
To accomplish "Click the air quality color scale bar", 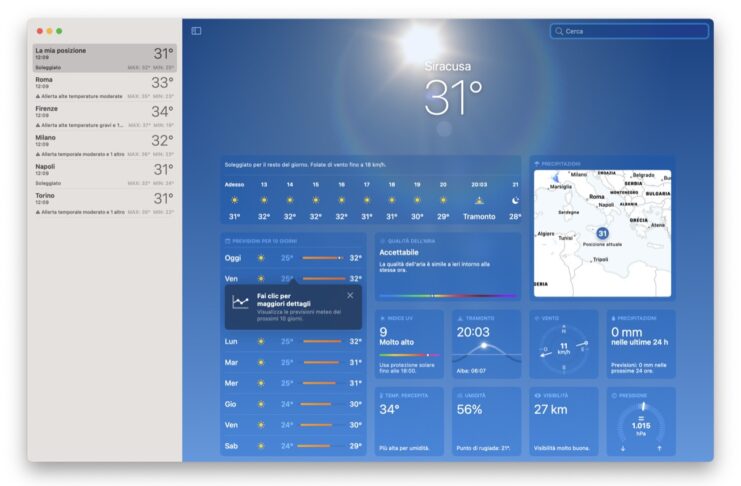I will 448,296.
